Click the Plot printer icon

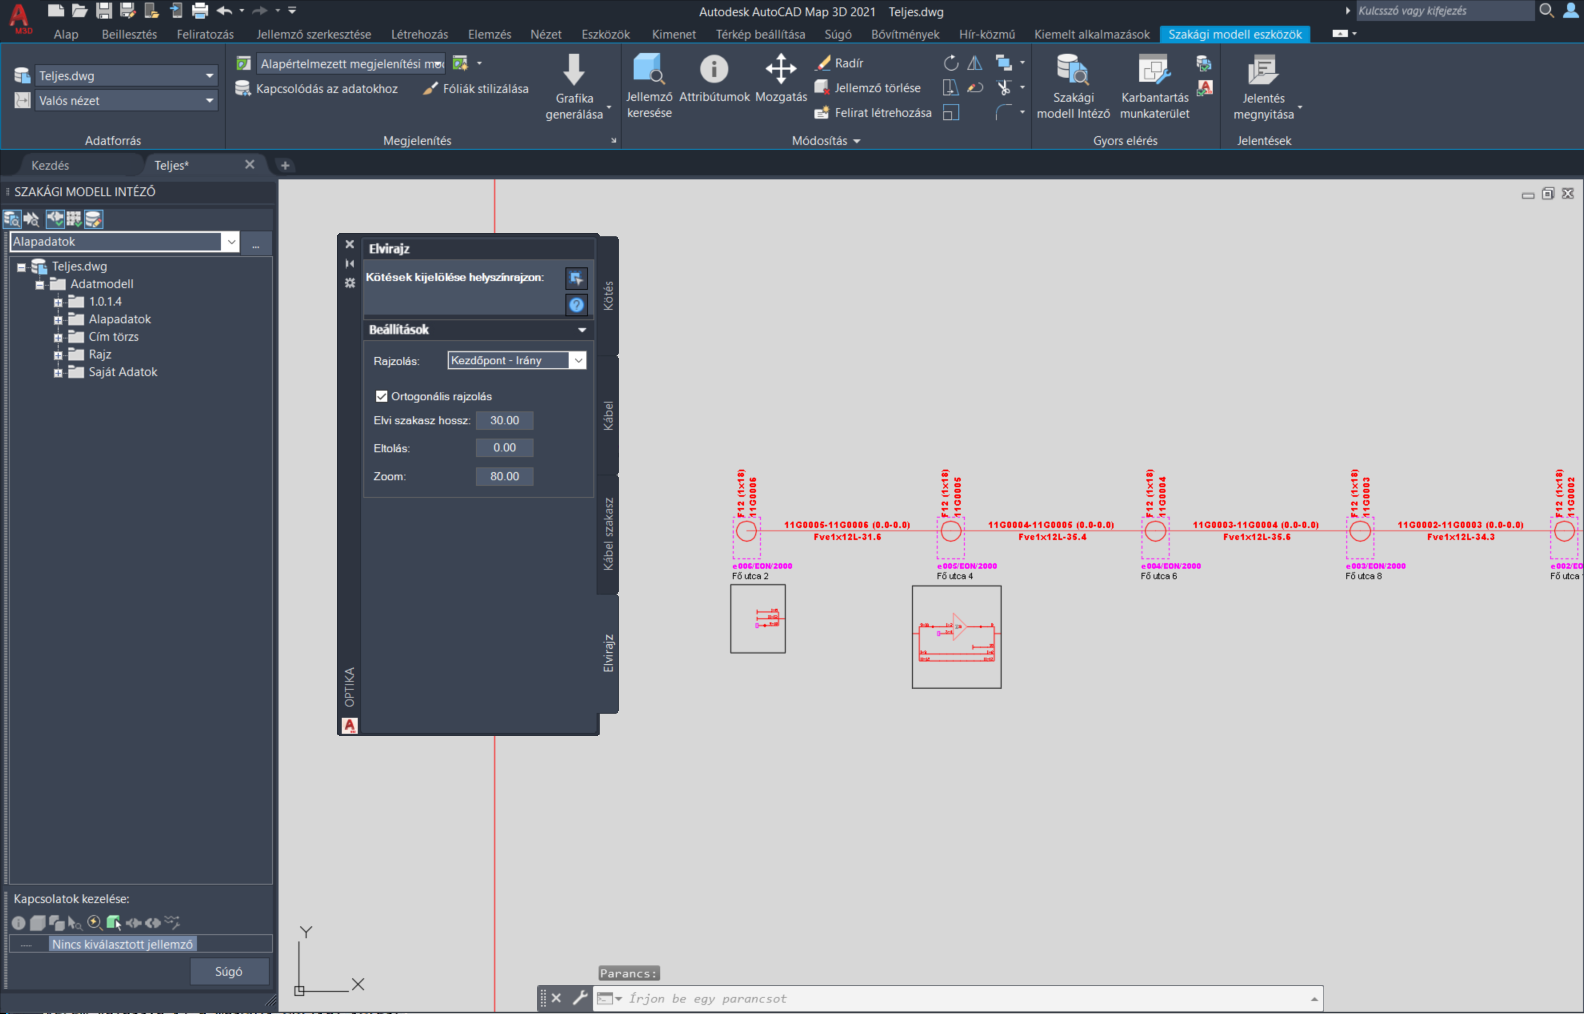coord(200,10)
